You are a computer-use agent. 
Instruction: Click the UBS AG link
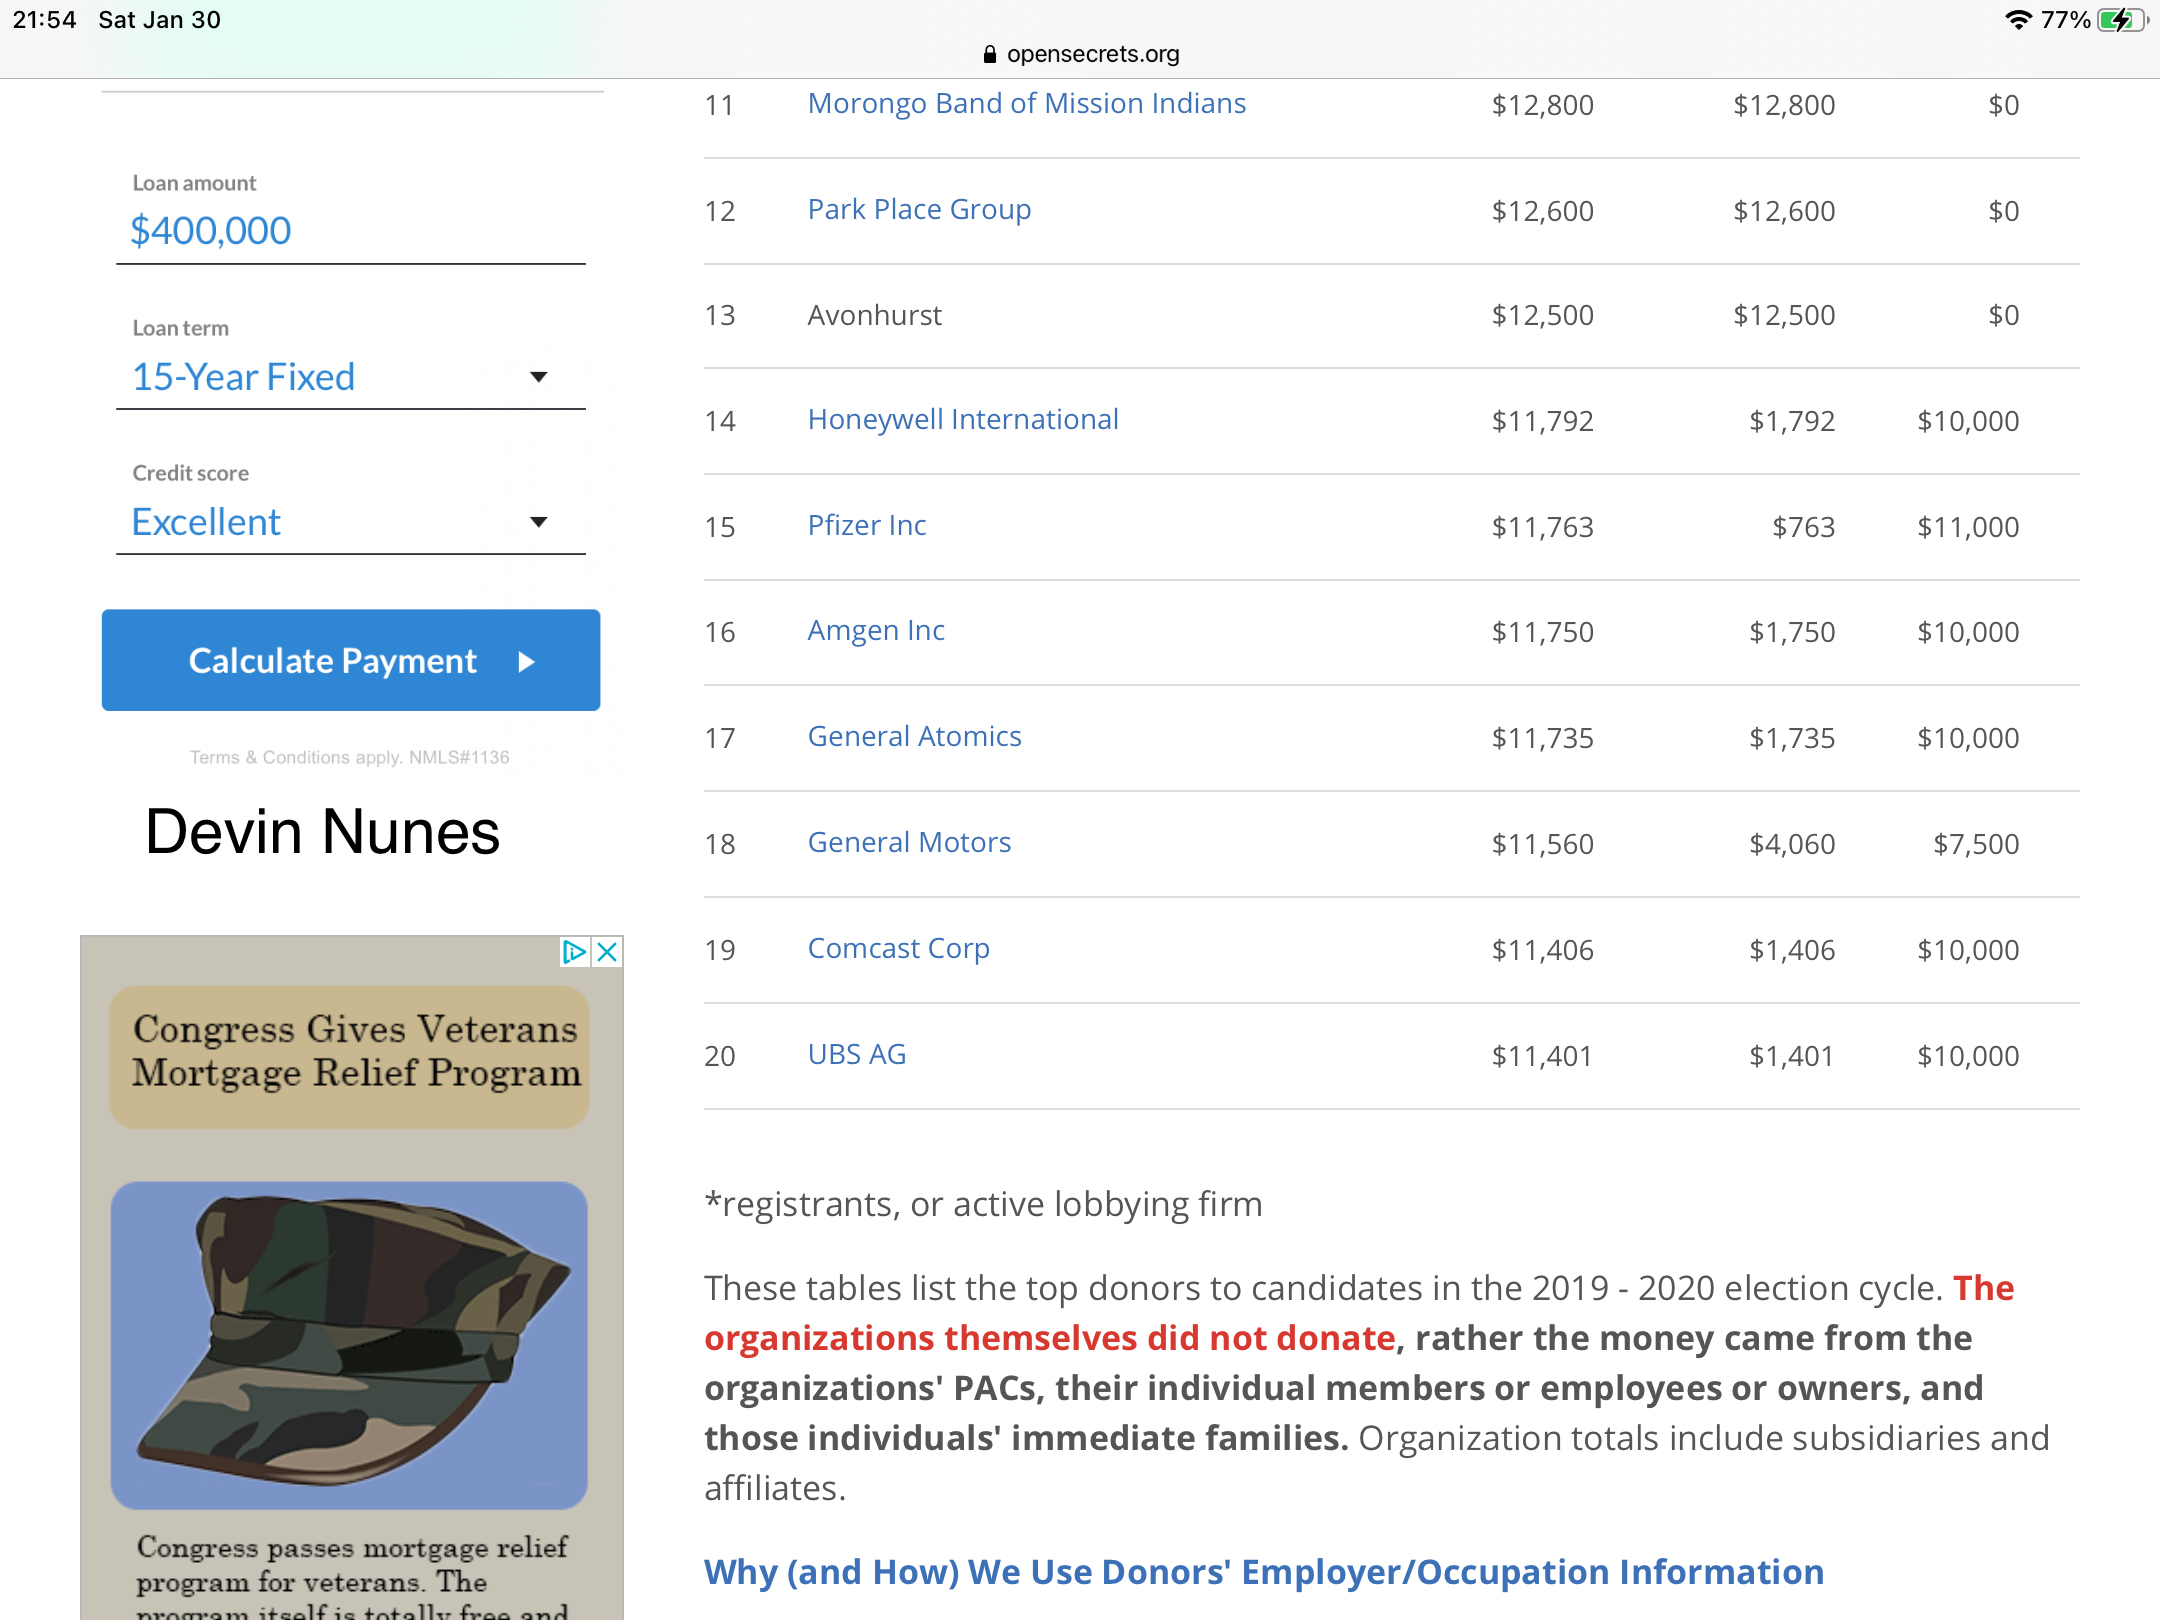tap(856, 1055)
